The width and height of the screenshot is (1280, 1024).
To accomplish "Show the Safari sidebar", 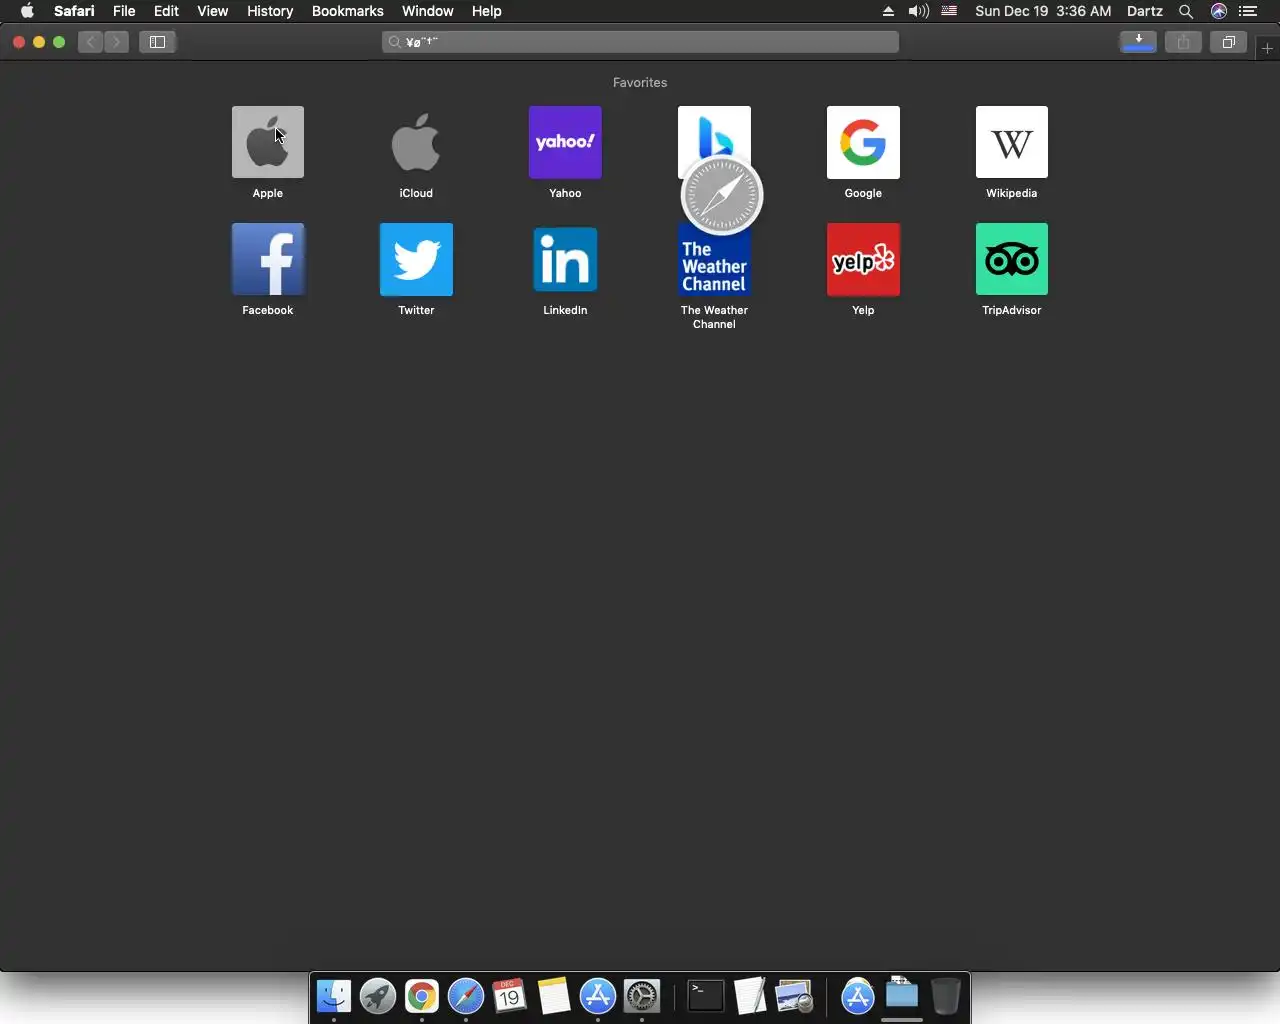I will click(157, 42).
